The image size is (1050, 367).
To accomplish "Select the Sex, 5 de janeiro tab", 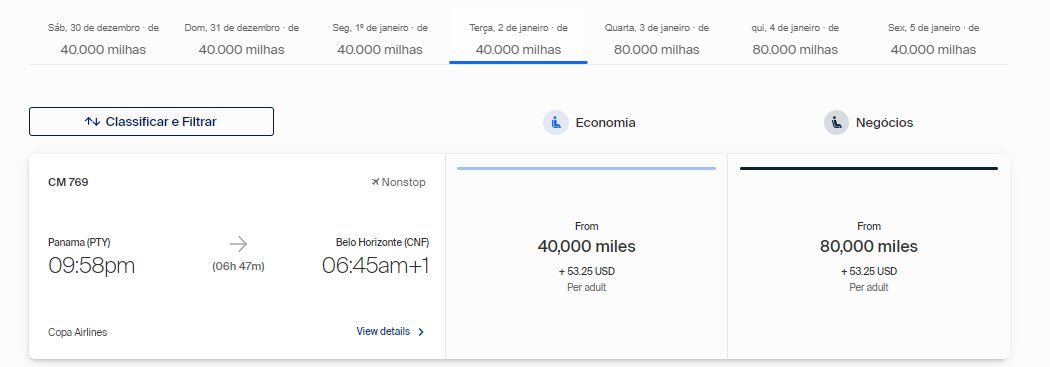I will coord(933,39).
